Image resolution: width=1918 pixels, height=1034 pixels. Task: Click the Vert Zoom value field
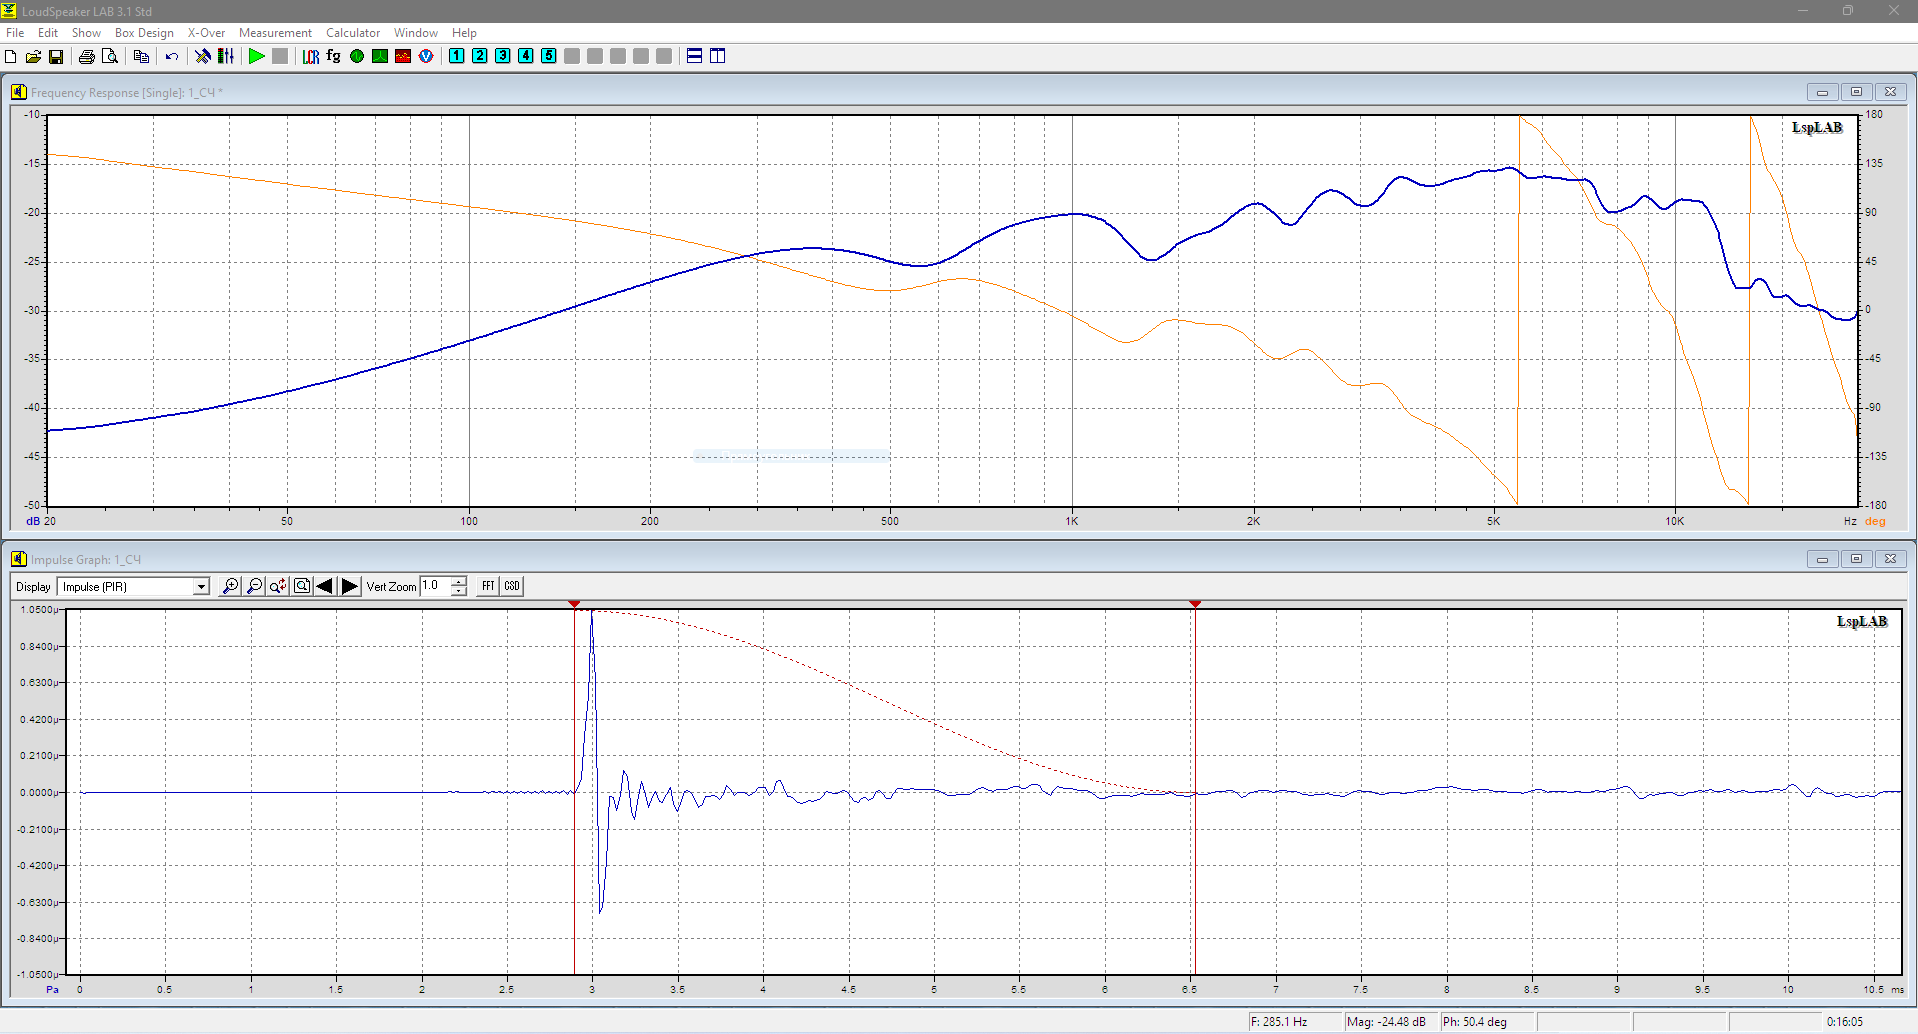point(436,586)
